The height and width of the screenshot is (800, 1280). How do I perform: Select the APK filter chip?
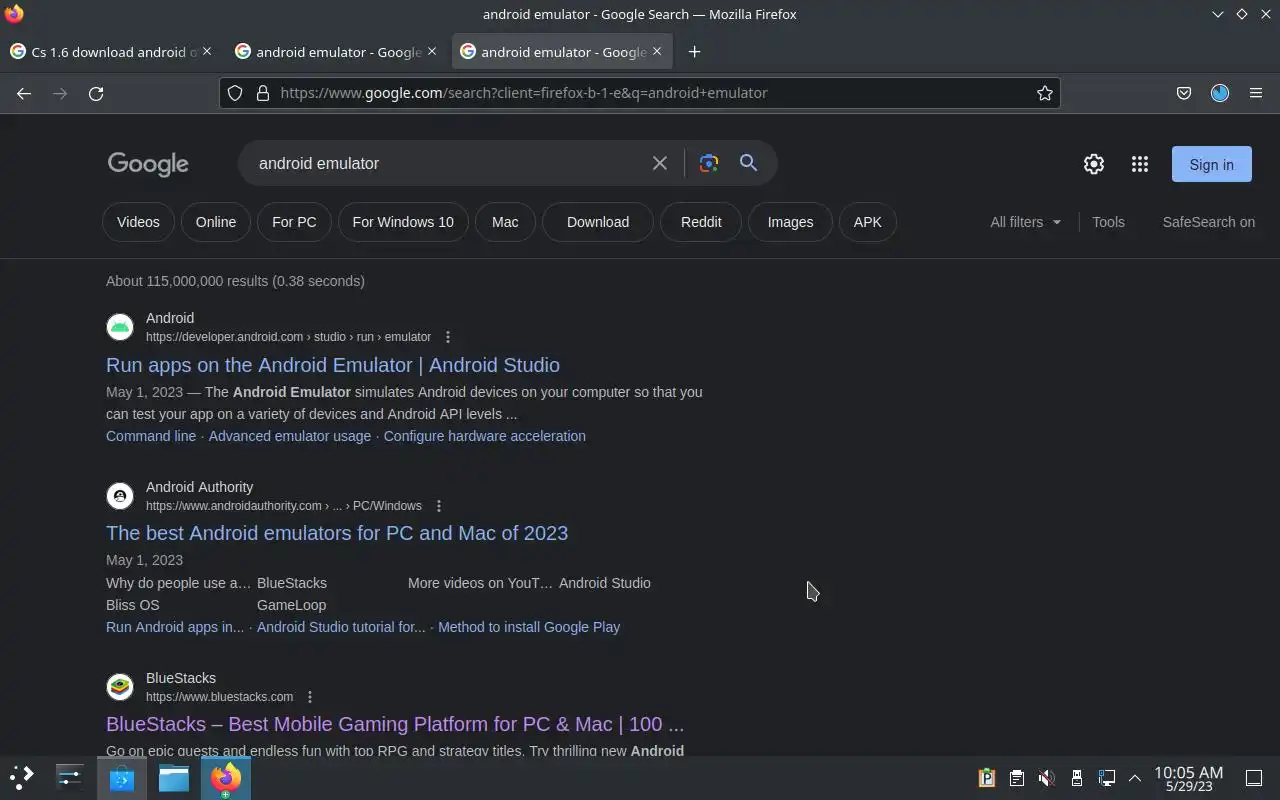868,222
